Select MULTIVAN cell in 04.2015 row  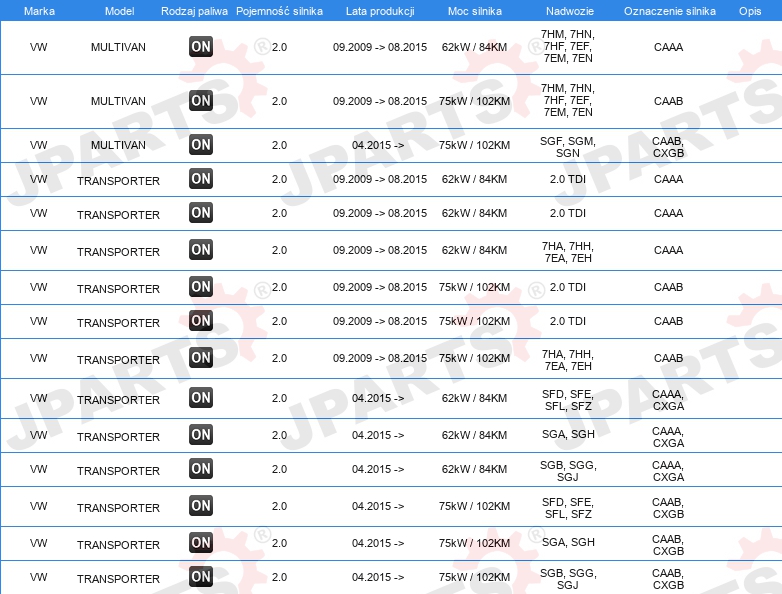118,145
